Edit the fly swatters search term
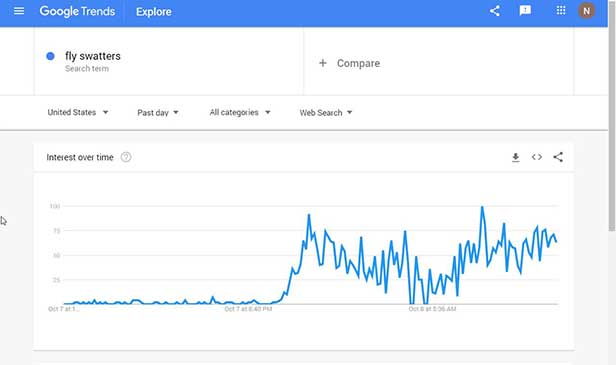 click(x=93, y=56)
